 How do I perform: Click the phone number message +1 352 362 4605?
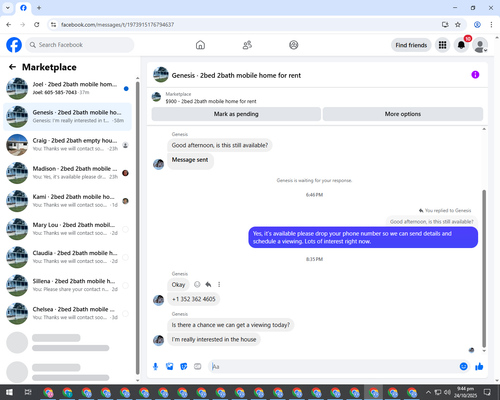(194, 299)
